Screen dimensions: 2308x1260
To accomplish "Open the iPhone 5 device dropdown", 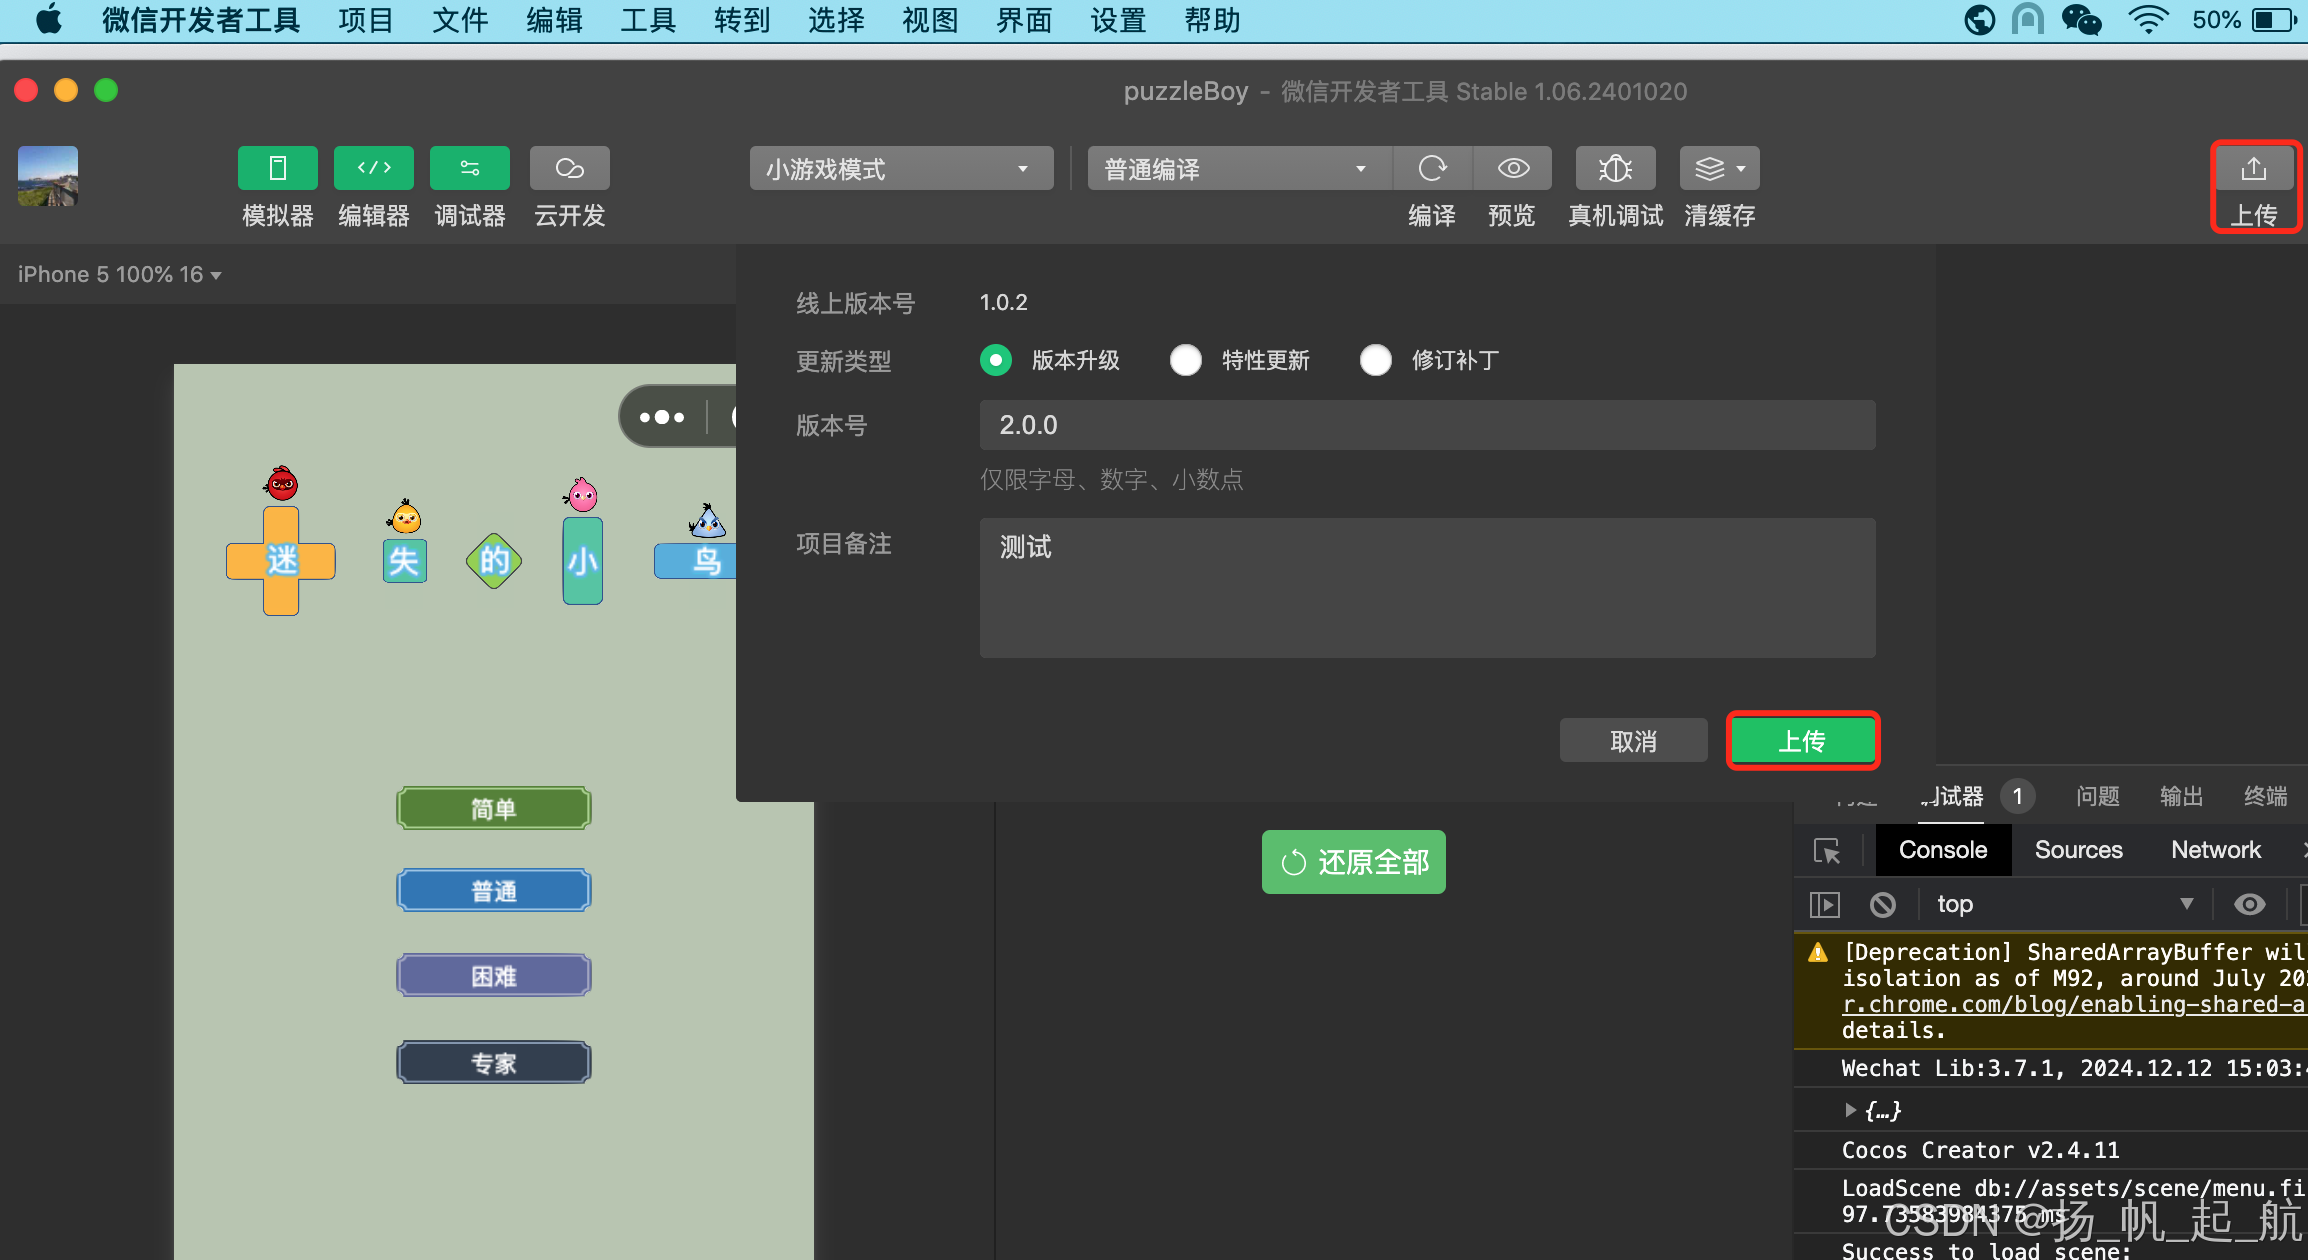I will [x=119, y=274].
